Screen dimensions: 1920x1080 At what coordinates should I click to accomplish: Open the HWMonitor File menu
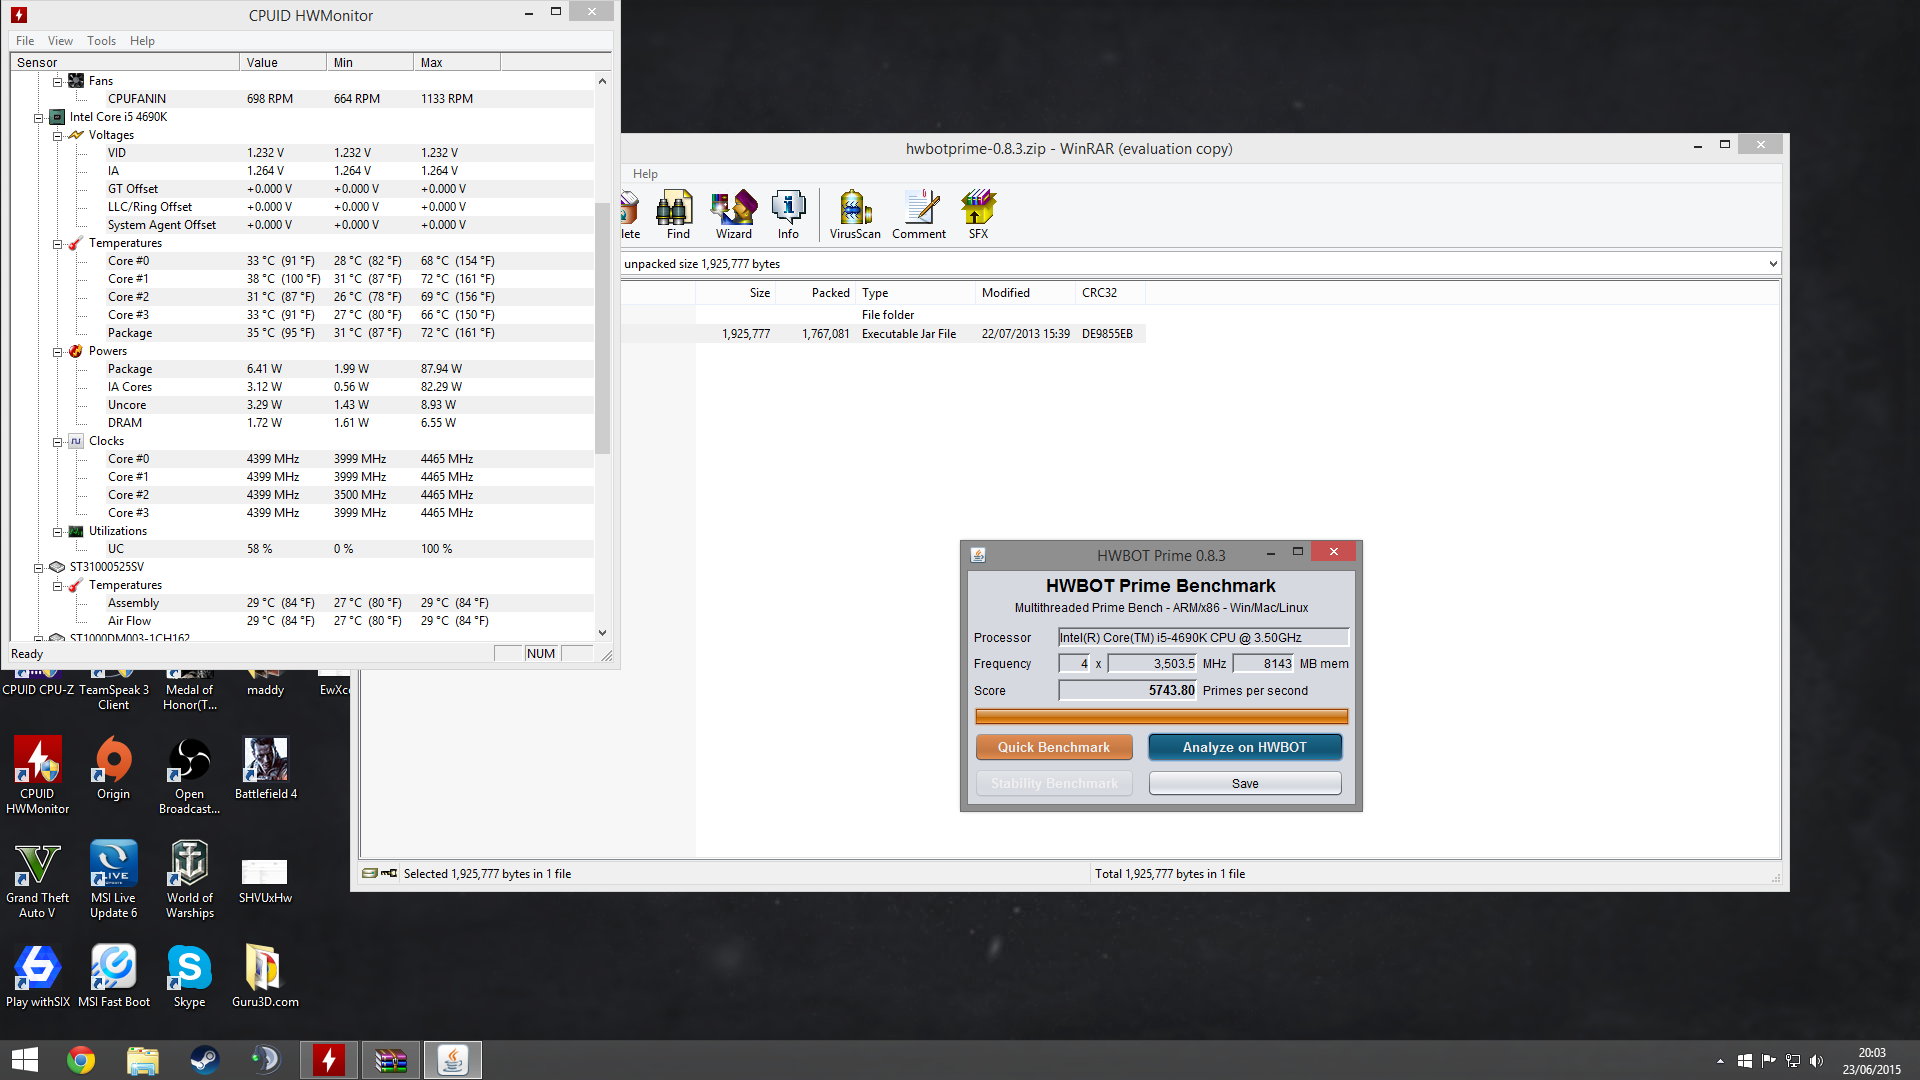(25, 41)
